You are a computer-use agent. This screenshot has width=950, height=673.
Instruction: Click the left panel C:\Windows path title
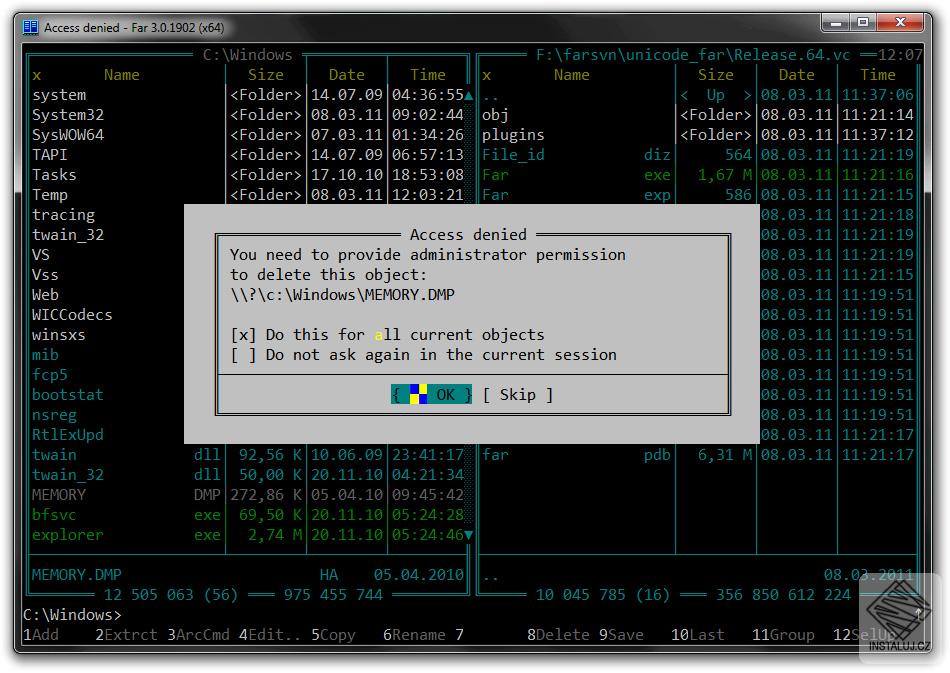pyautogui.click(x=247, y=55)
